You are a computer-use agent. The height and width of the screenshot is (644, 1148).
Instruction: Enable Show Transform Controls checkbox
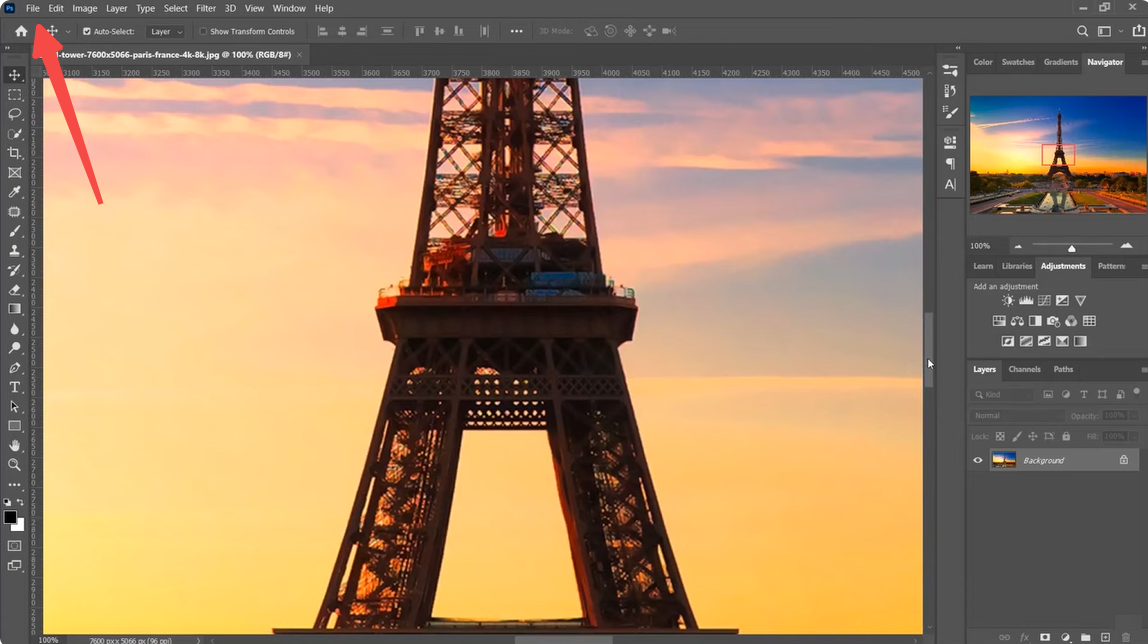click(203, 31)
